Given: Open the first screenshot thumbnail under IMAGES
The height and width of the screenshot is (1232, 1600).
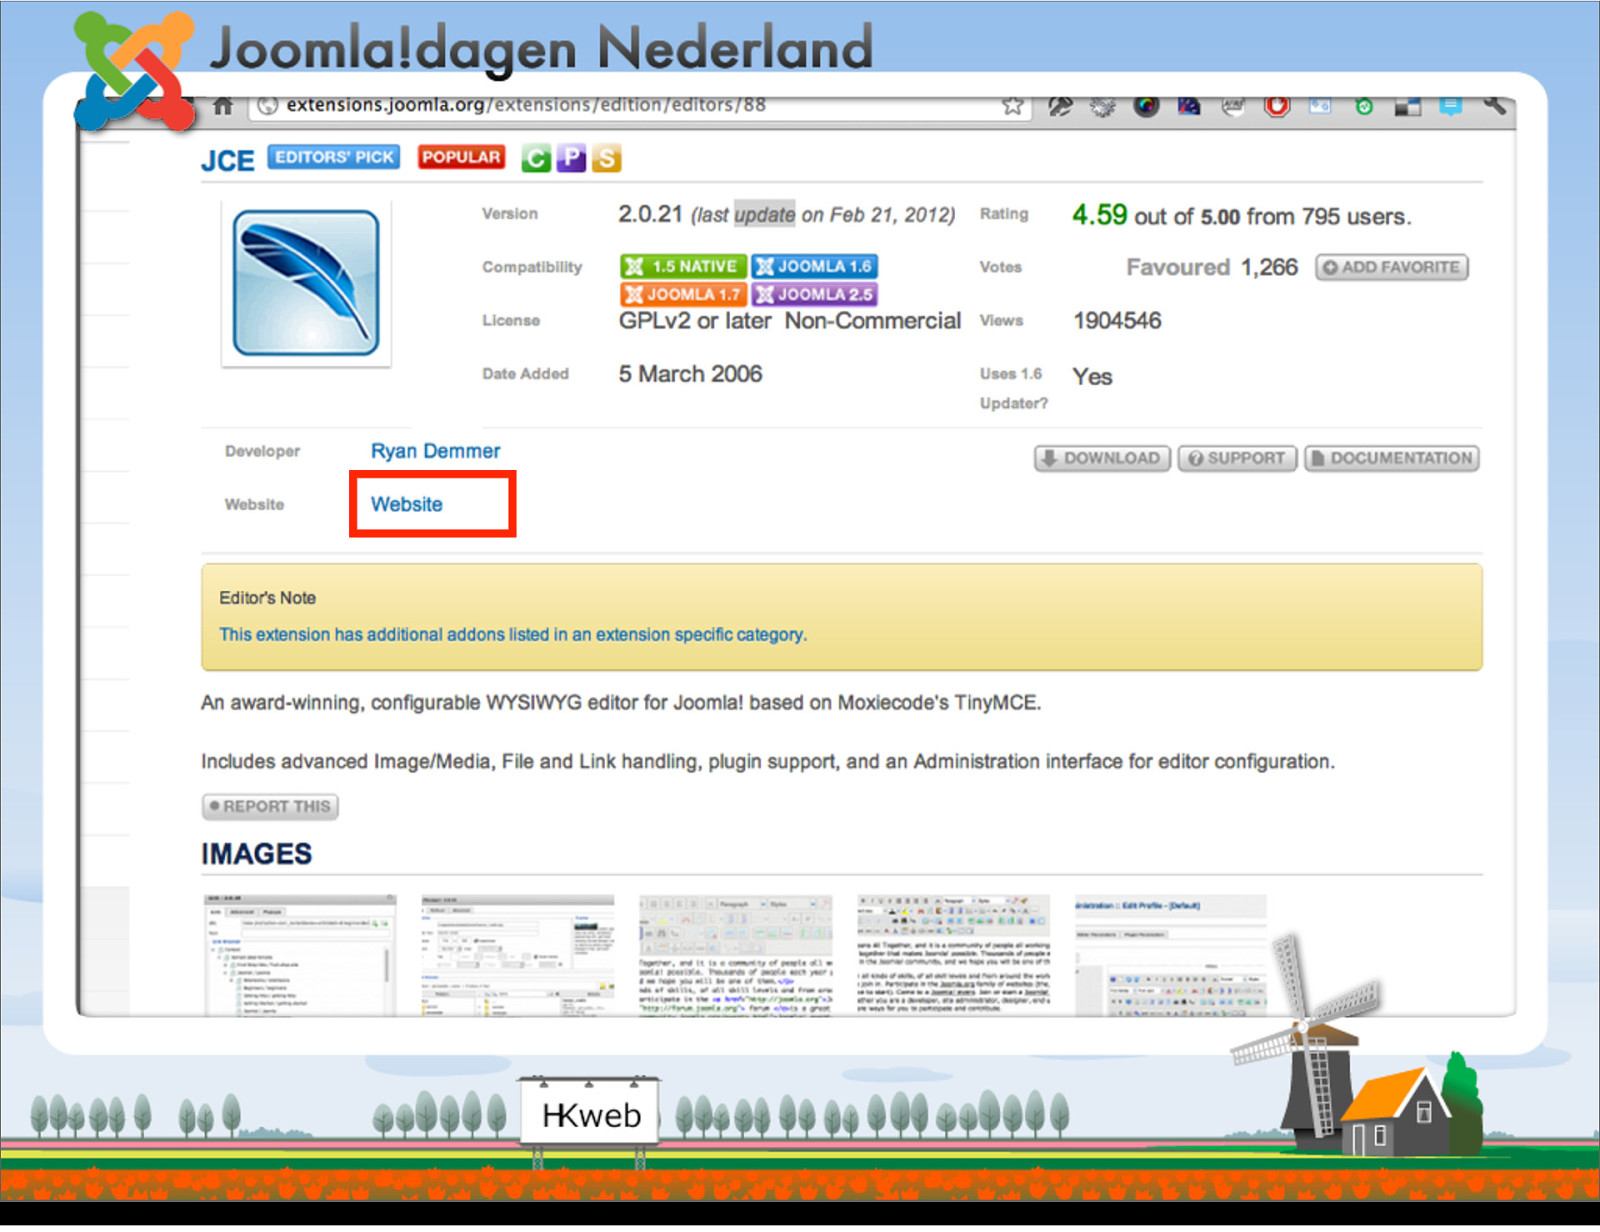Looking at the screenshot, I should point(300,955).
